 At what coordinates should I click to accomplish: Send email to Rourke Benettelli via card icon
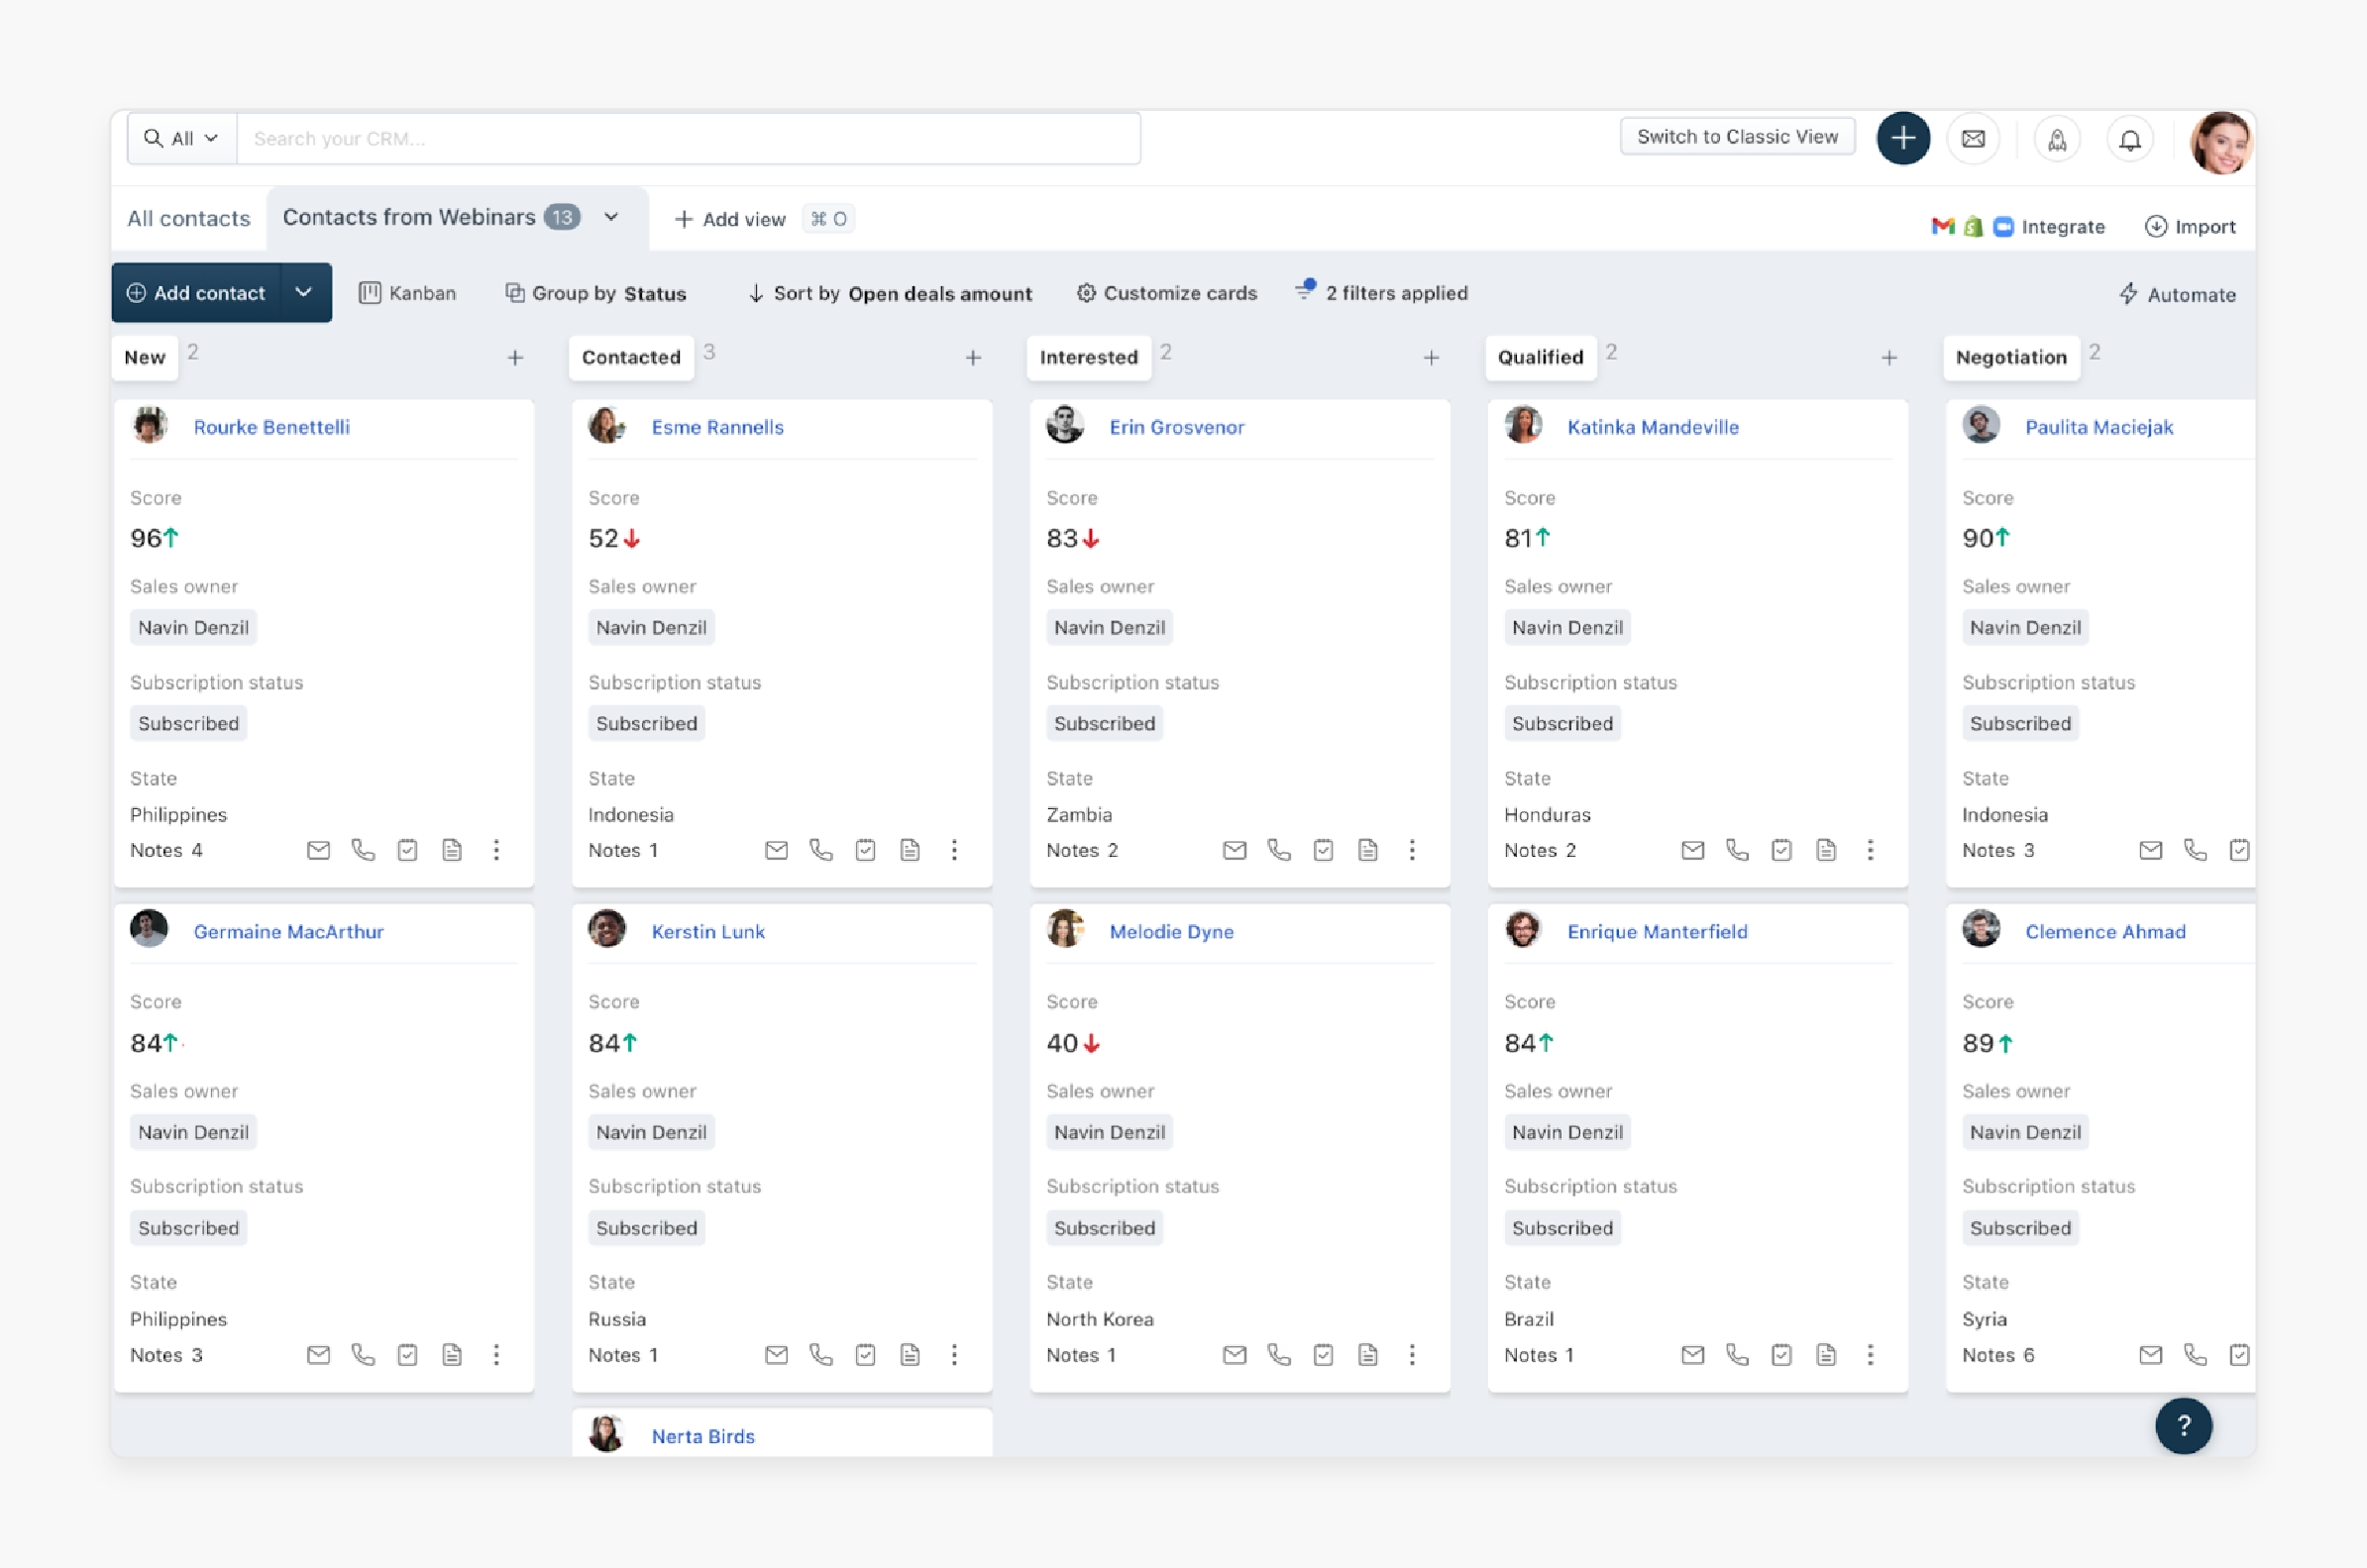pos(318,850)
